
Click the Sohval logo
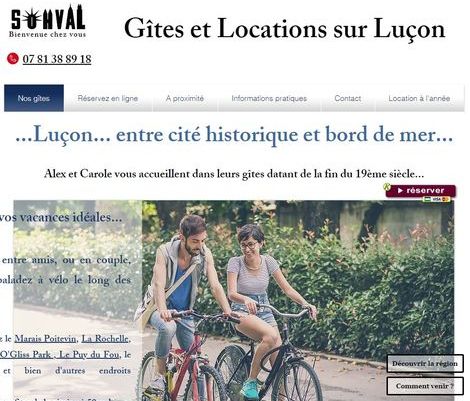47,21
